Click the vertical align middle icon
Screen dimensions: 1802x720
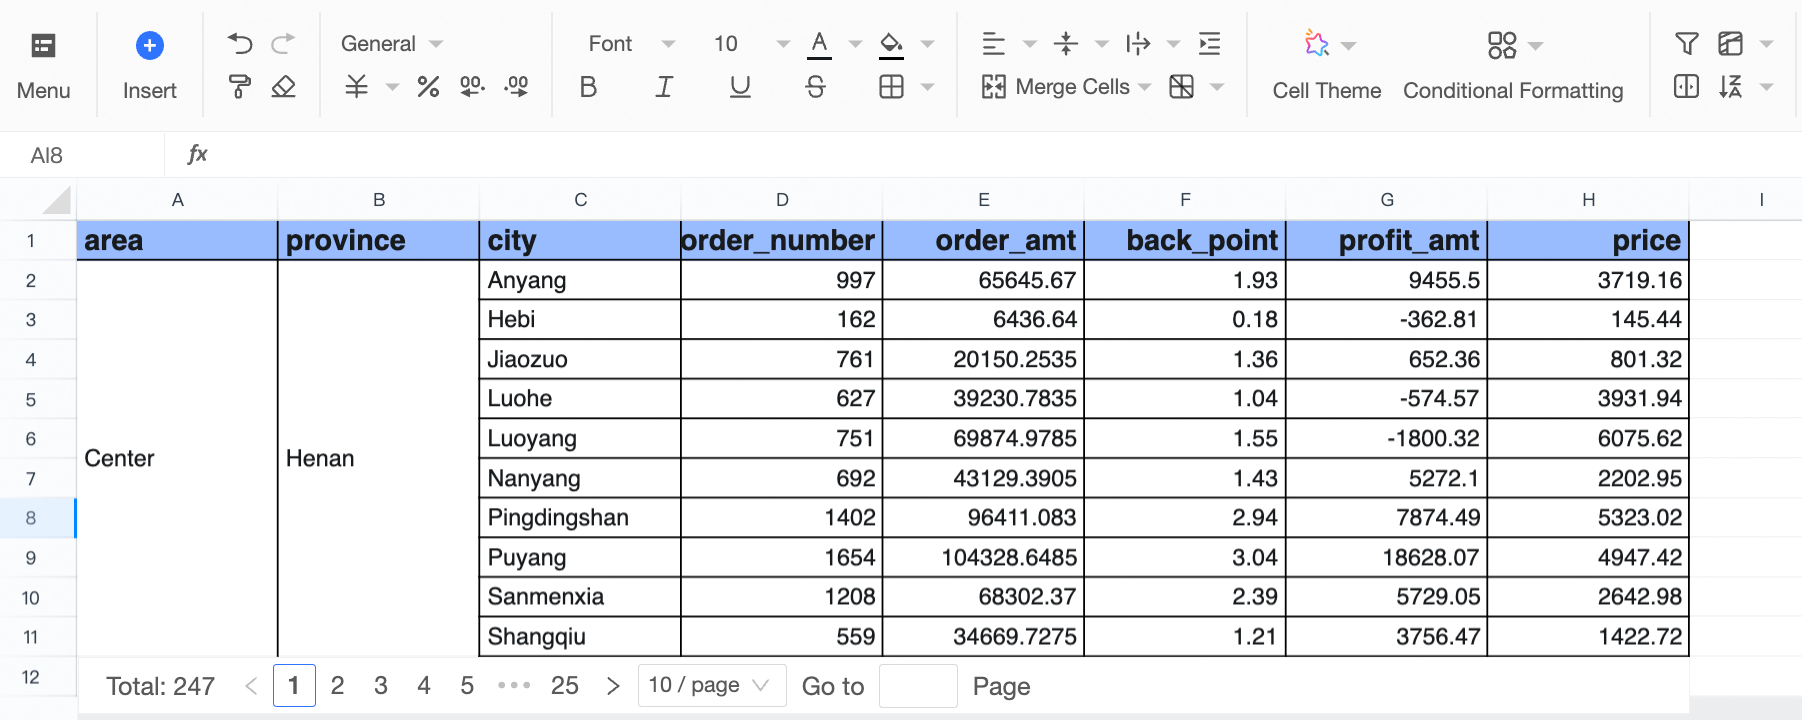click(1066, 43)
